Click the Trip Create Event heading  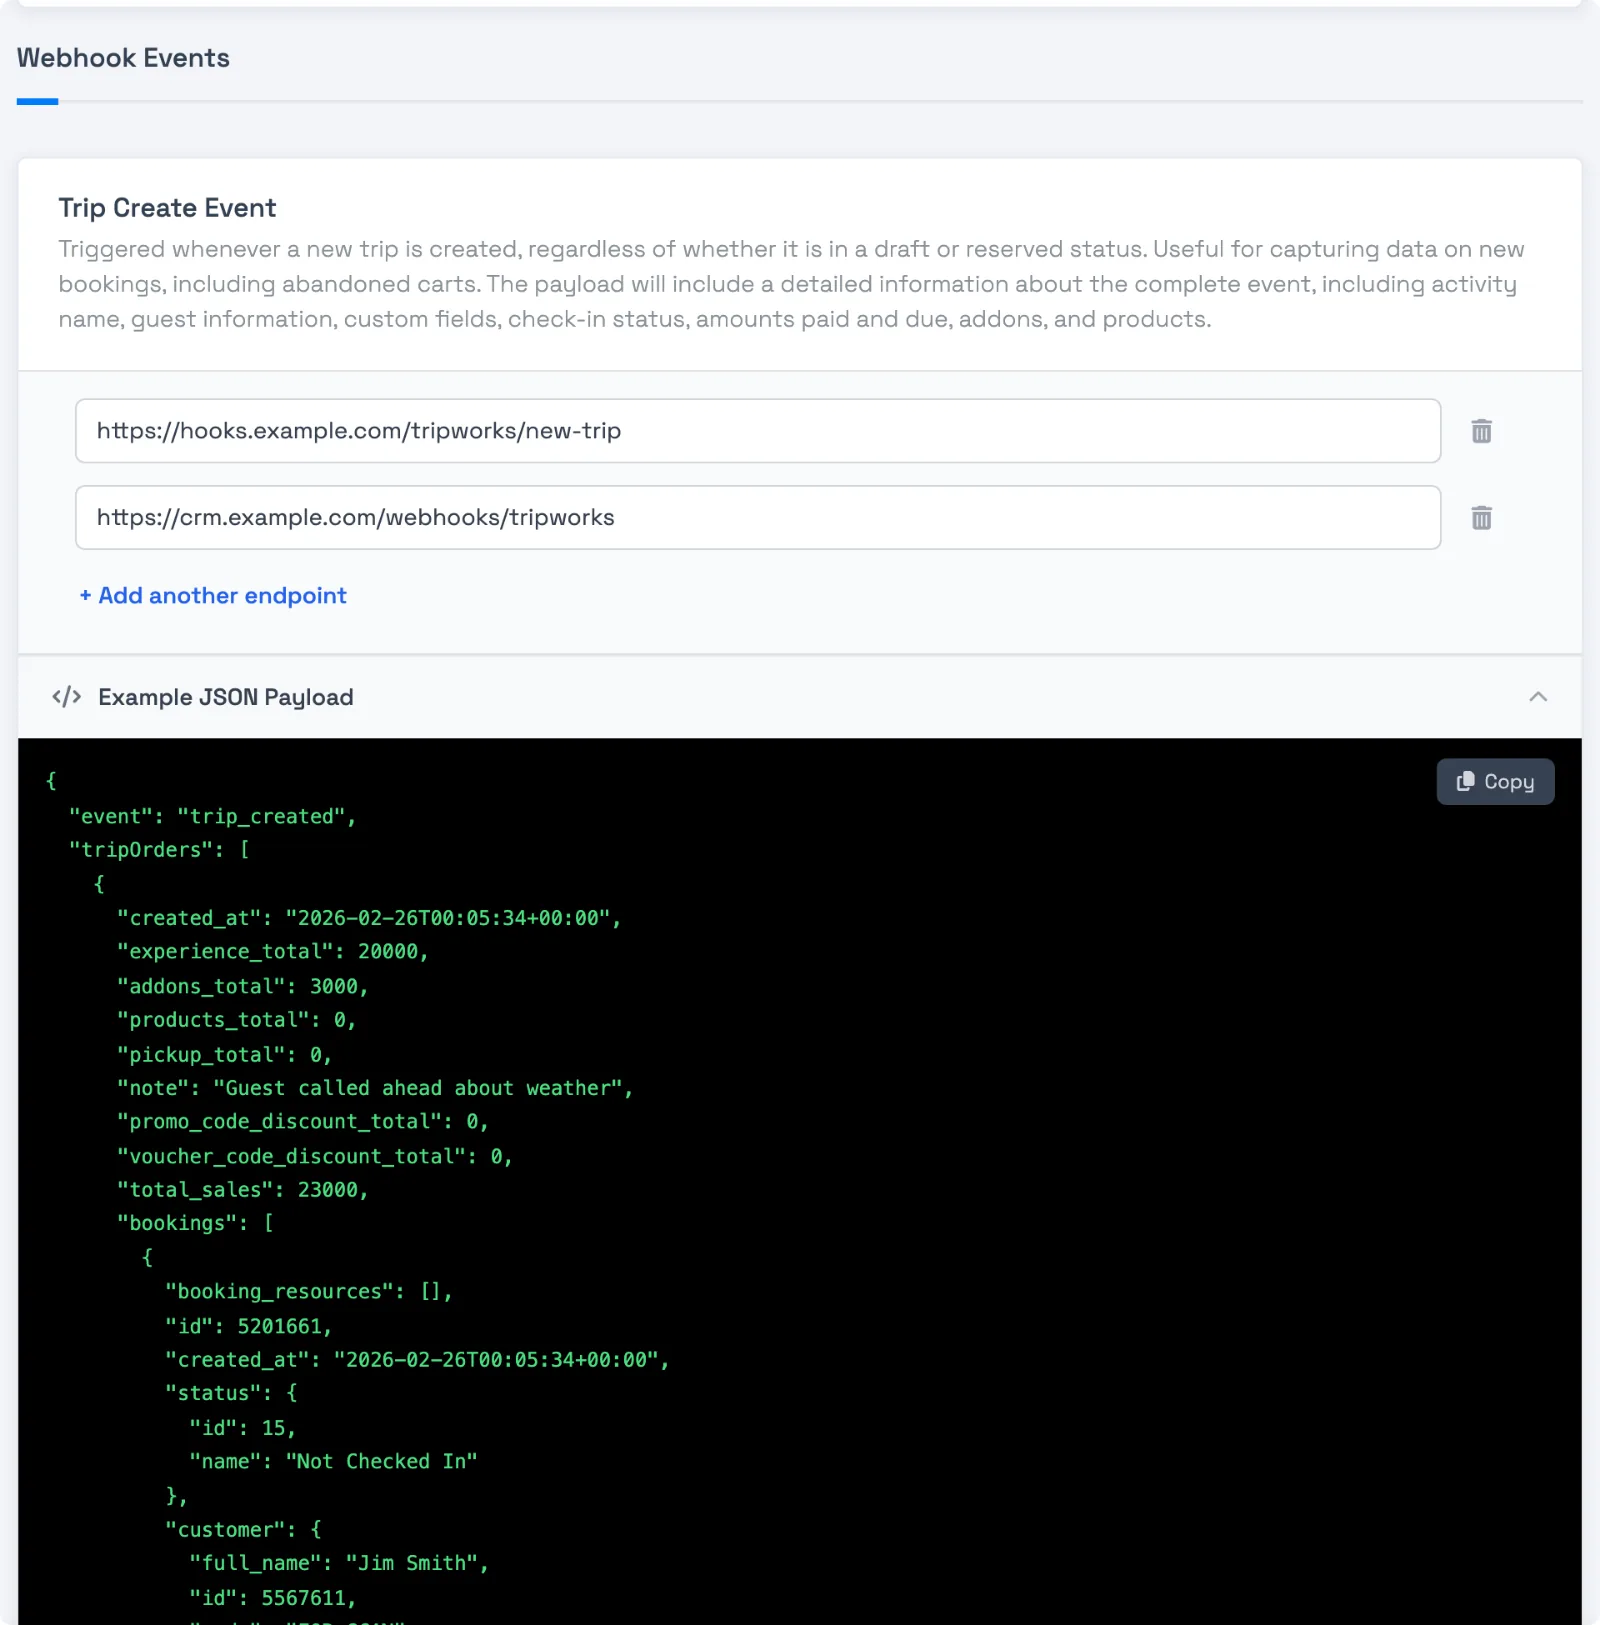click(x=167, y=208)
